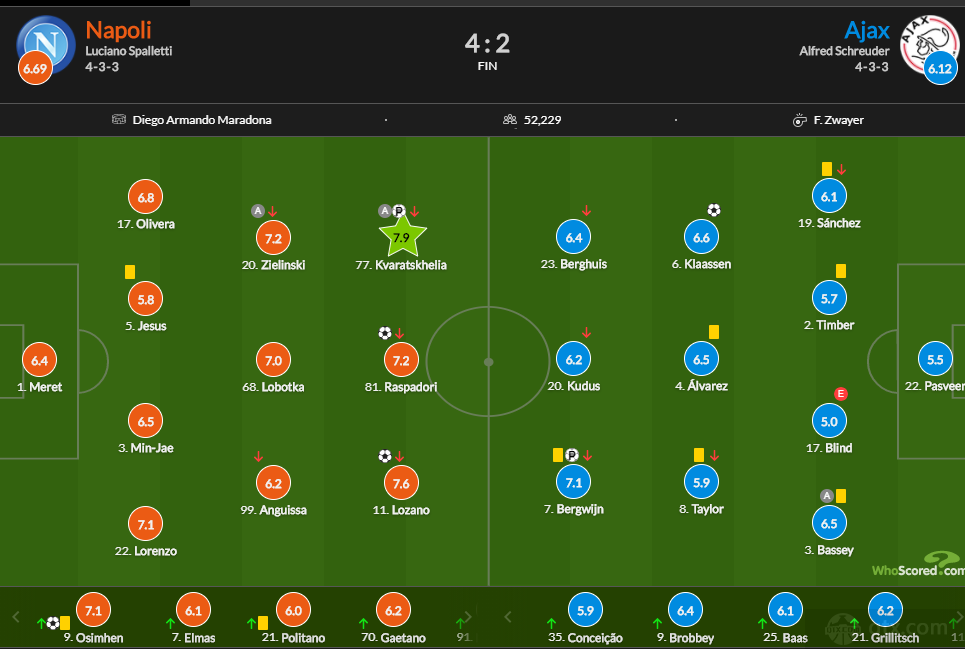Viewport: 965px width, 649px height.
Task: Show next Napoli substitutes with right arrow
Action: (468, 616)
